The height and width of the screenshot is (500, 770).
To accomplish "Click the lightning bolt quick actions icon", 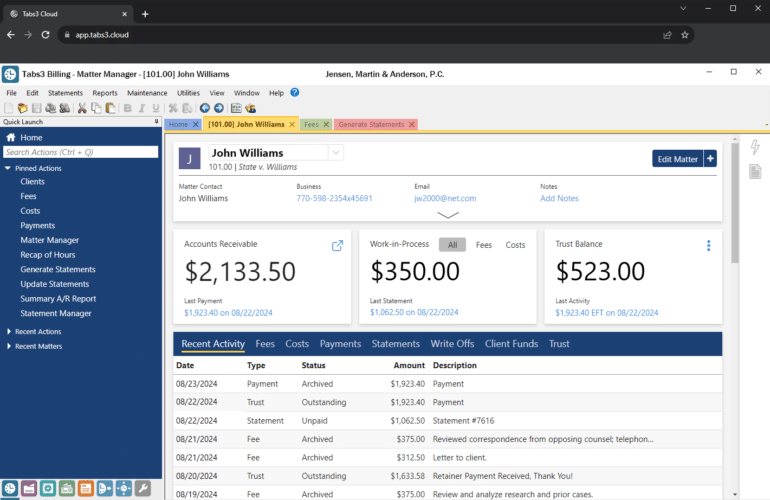I will [755, 148].
